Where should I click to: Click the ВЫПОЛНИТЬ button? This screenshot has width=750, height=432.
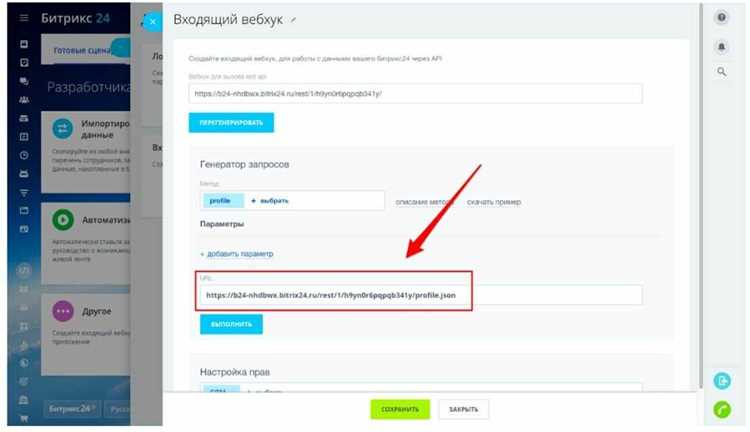pyautogui.click(x=231, y=324)
